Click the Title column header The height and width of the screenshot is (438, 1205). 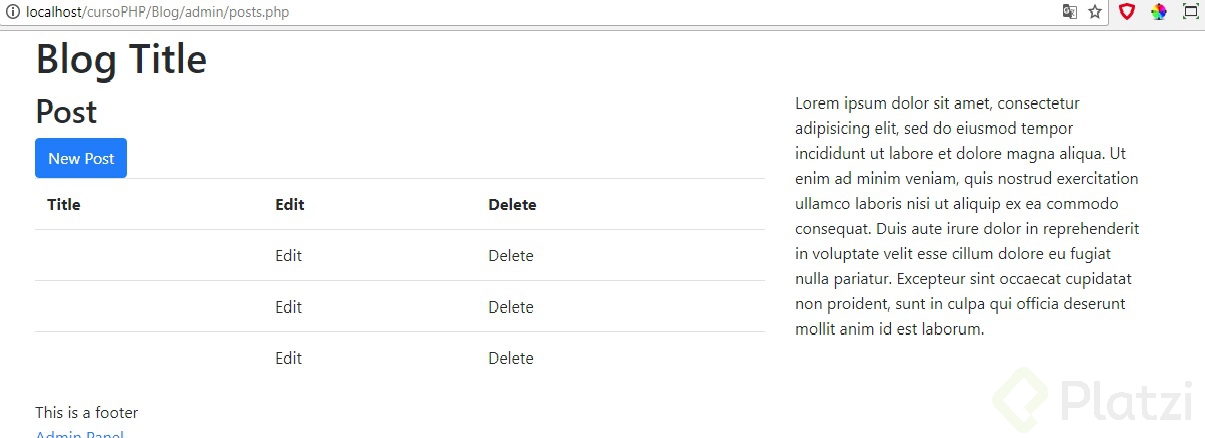[64, 205]
